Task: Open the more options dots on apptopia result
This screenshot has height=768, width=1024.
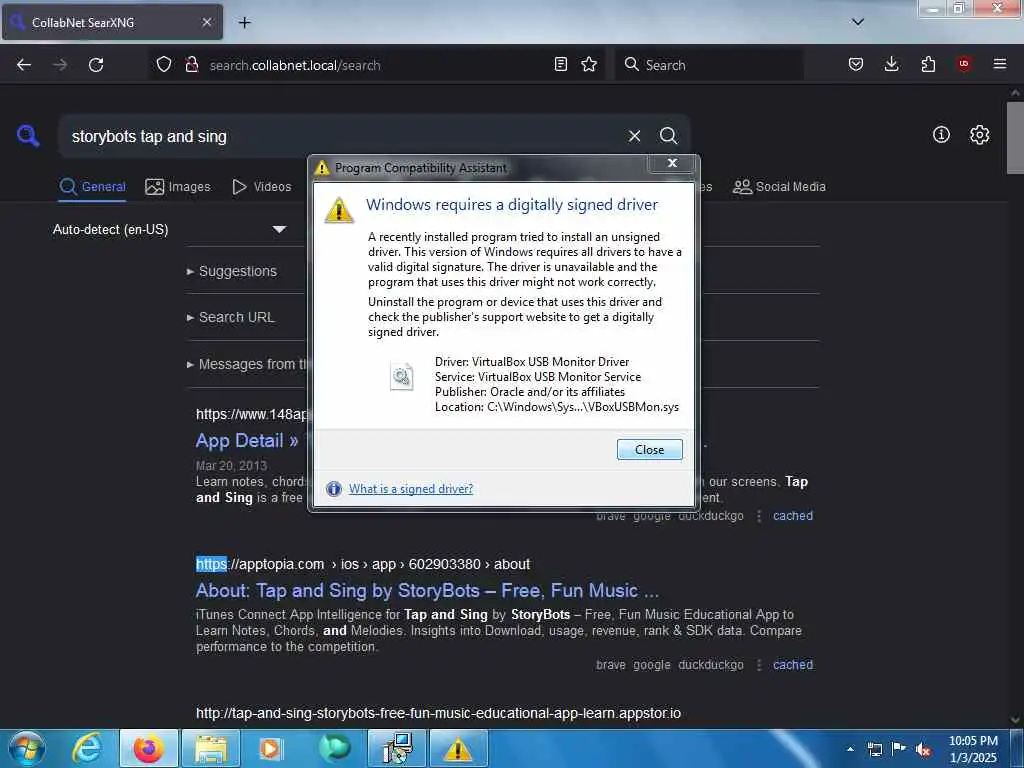Action: click(758, 665)
